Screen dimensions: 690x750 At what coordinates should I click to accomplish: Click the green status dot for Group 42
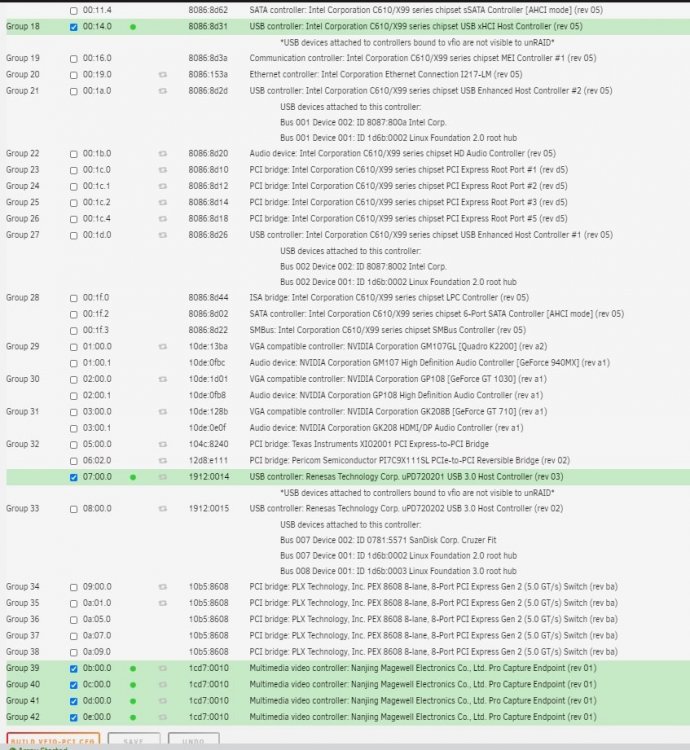(133, 717)
